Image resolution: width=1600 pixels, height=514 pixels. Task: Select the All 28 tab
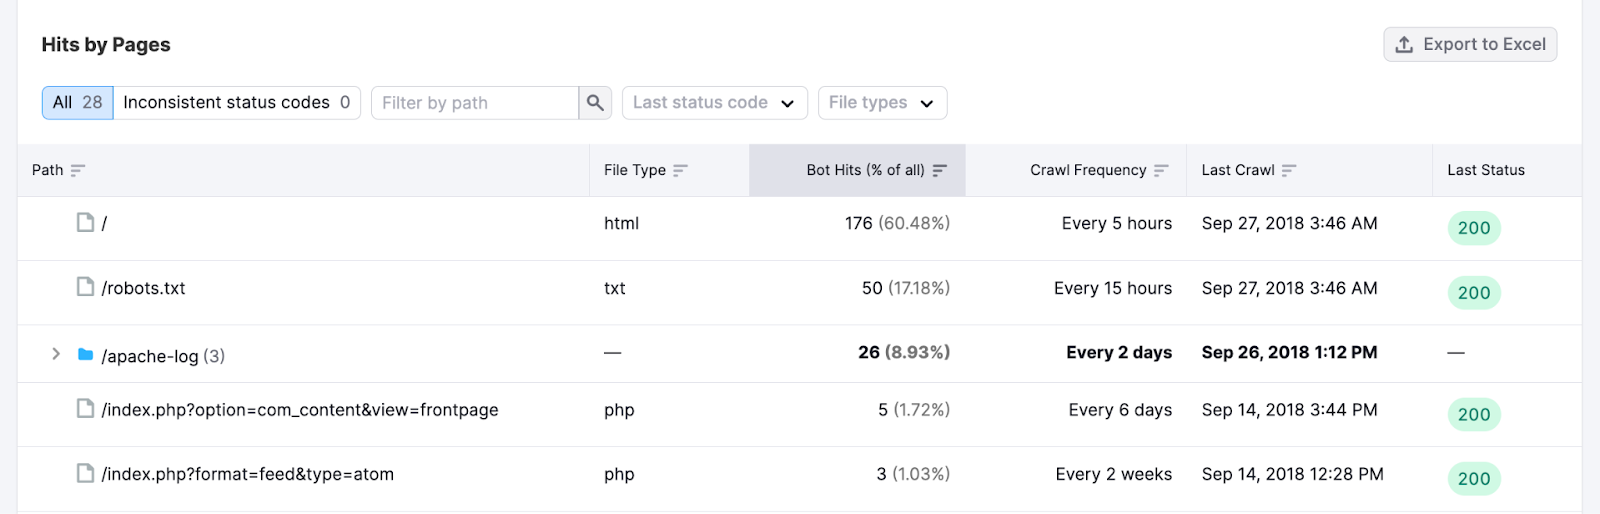(x=78, y=103)
